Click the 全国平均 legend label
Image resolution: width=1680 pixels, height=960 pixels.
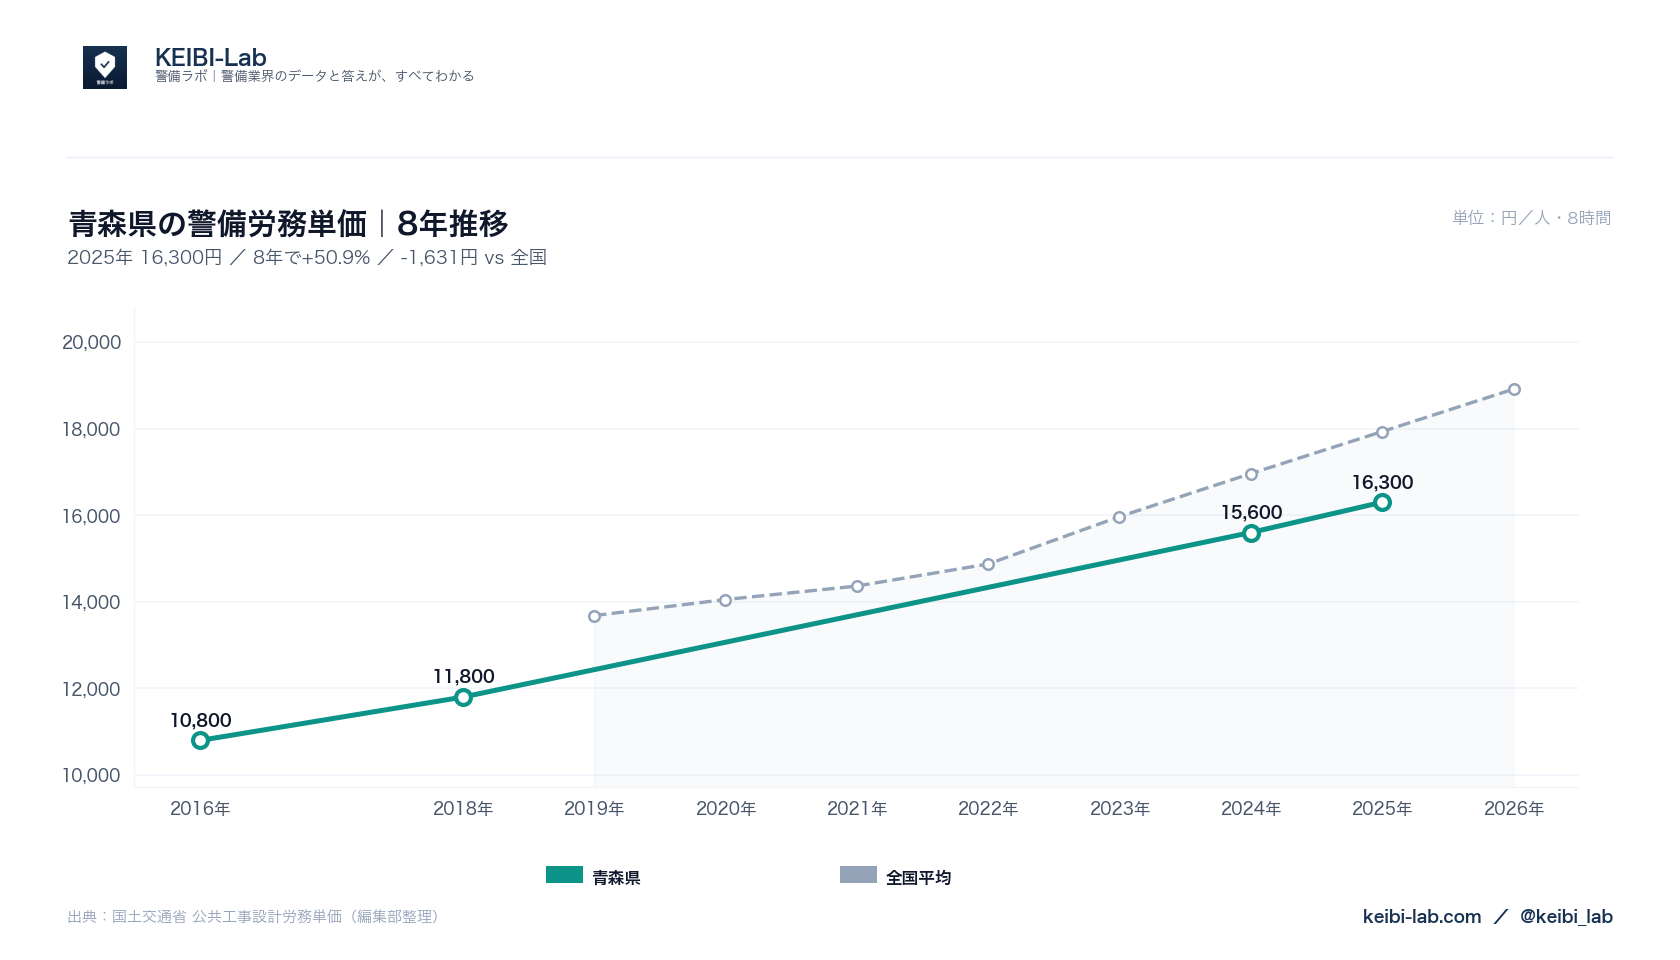point(918,877)
